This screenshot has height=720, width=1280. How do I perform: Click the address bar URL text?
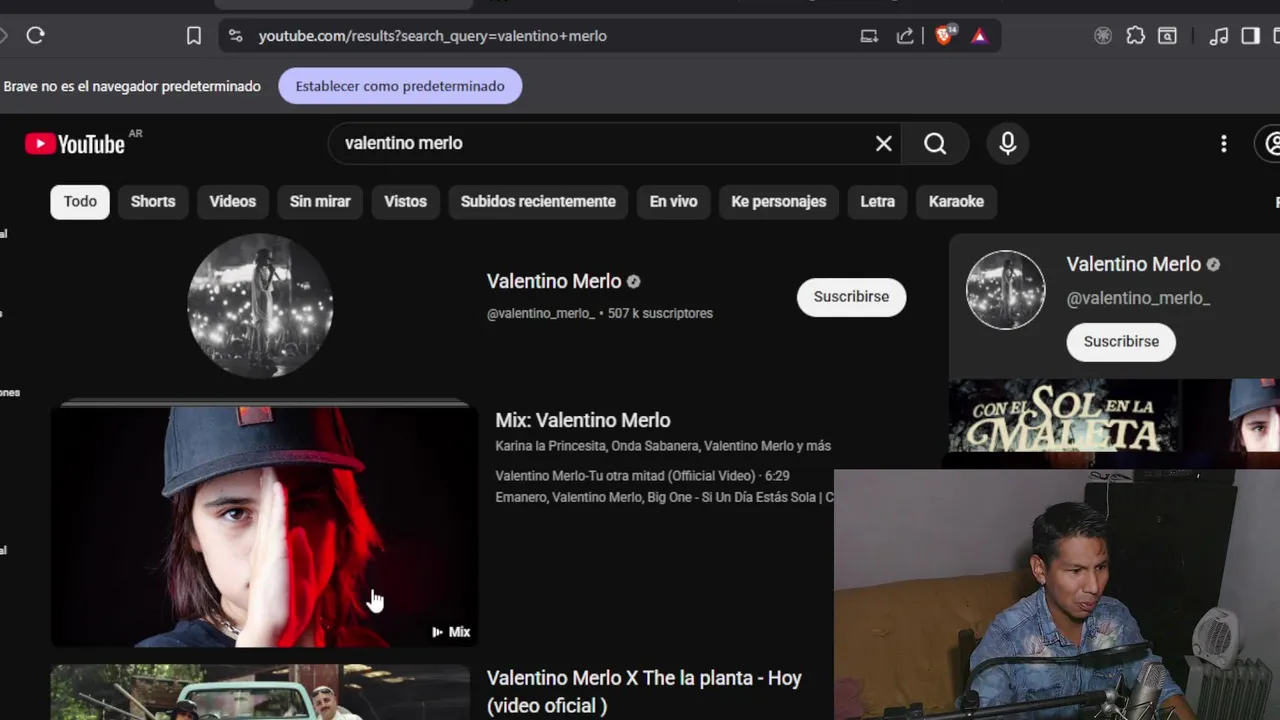432,36
